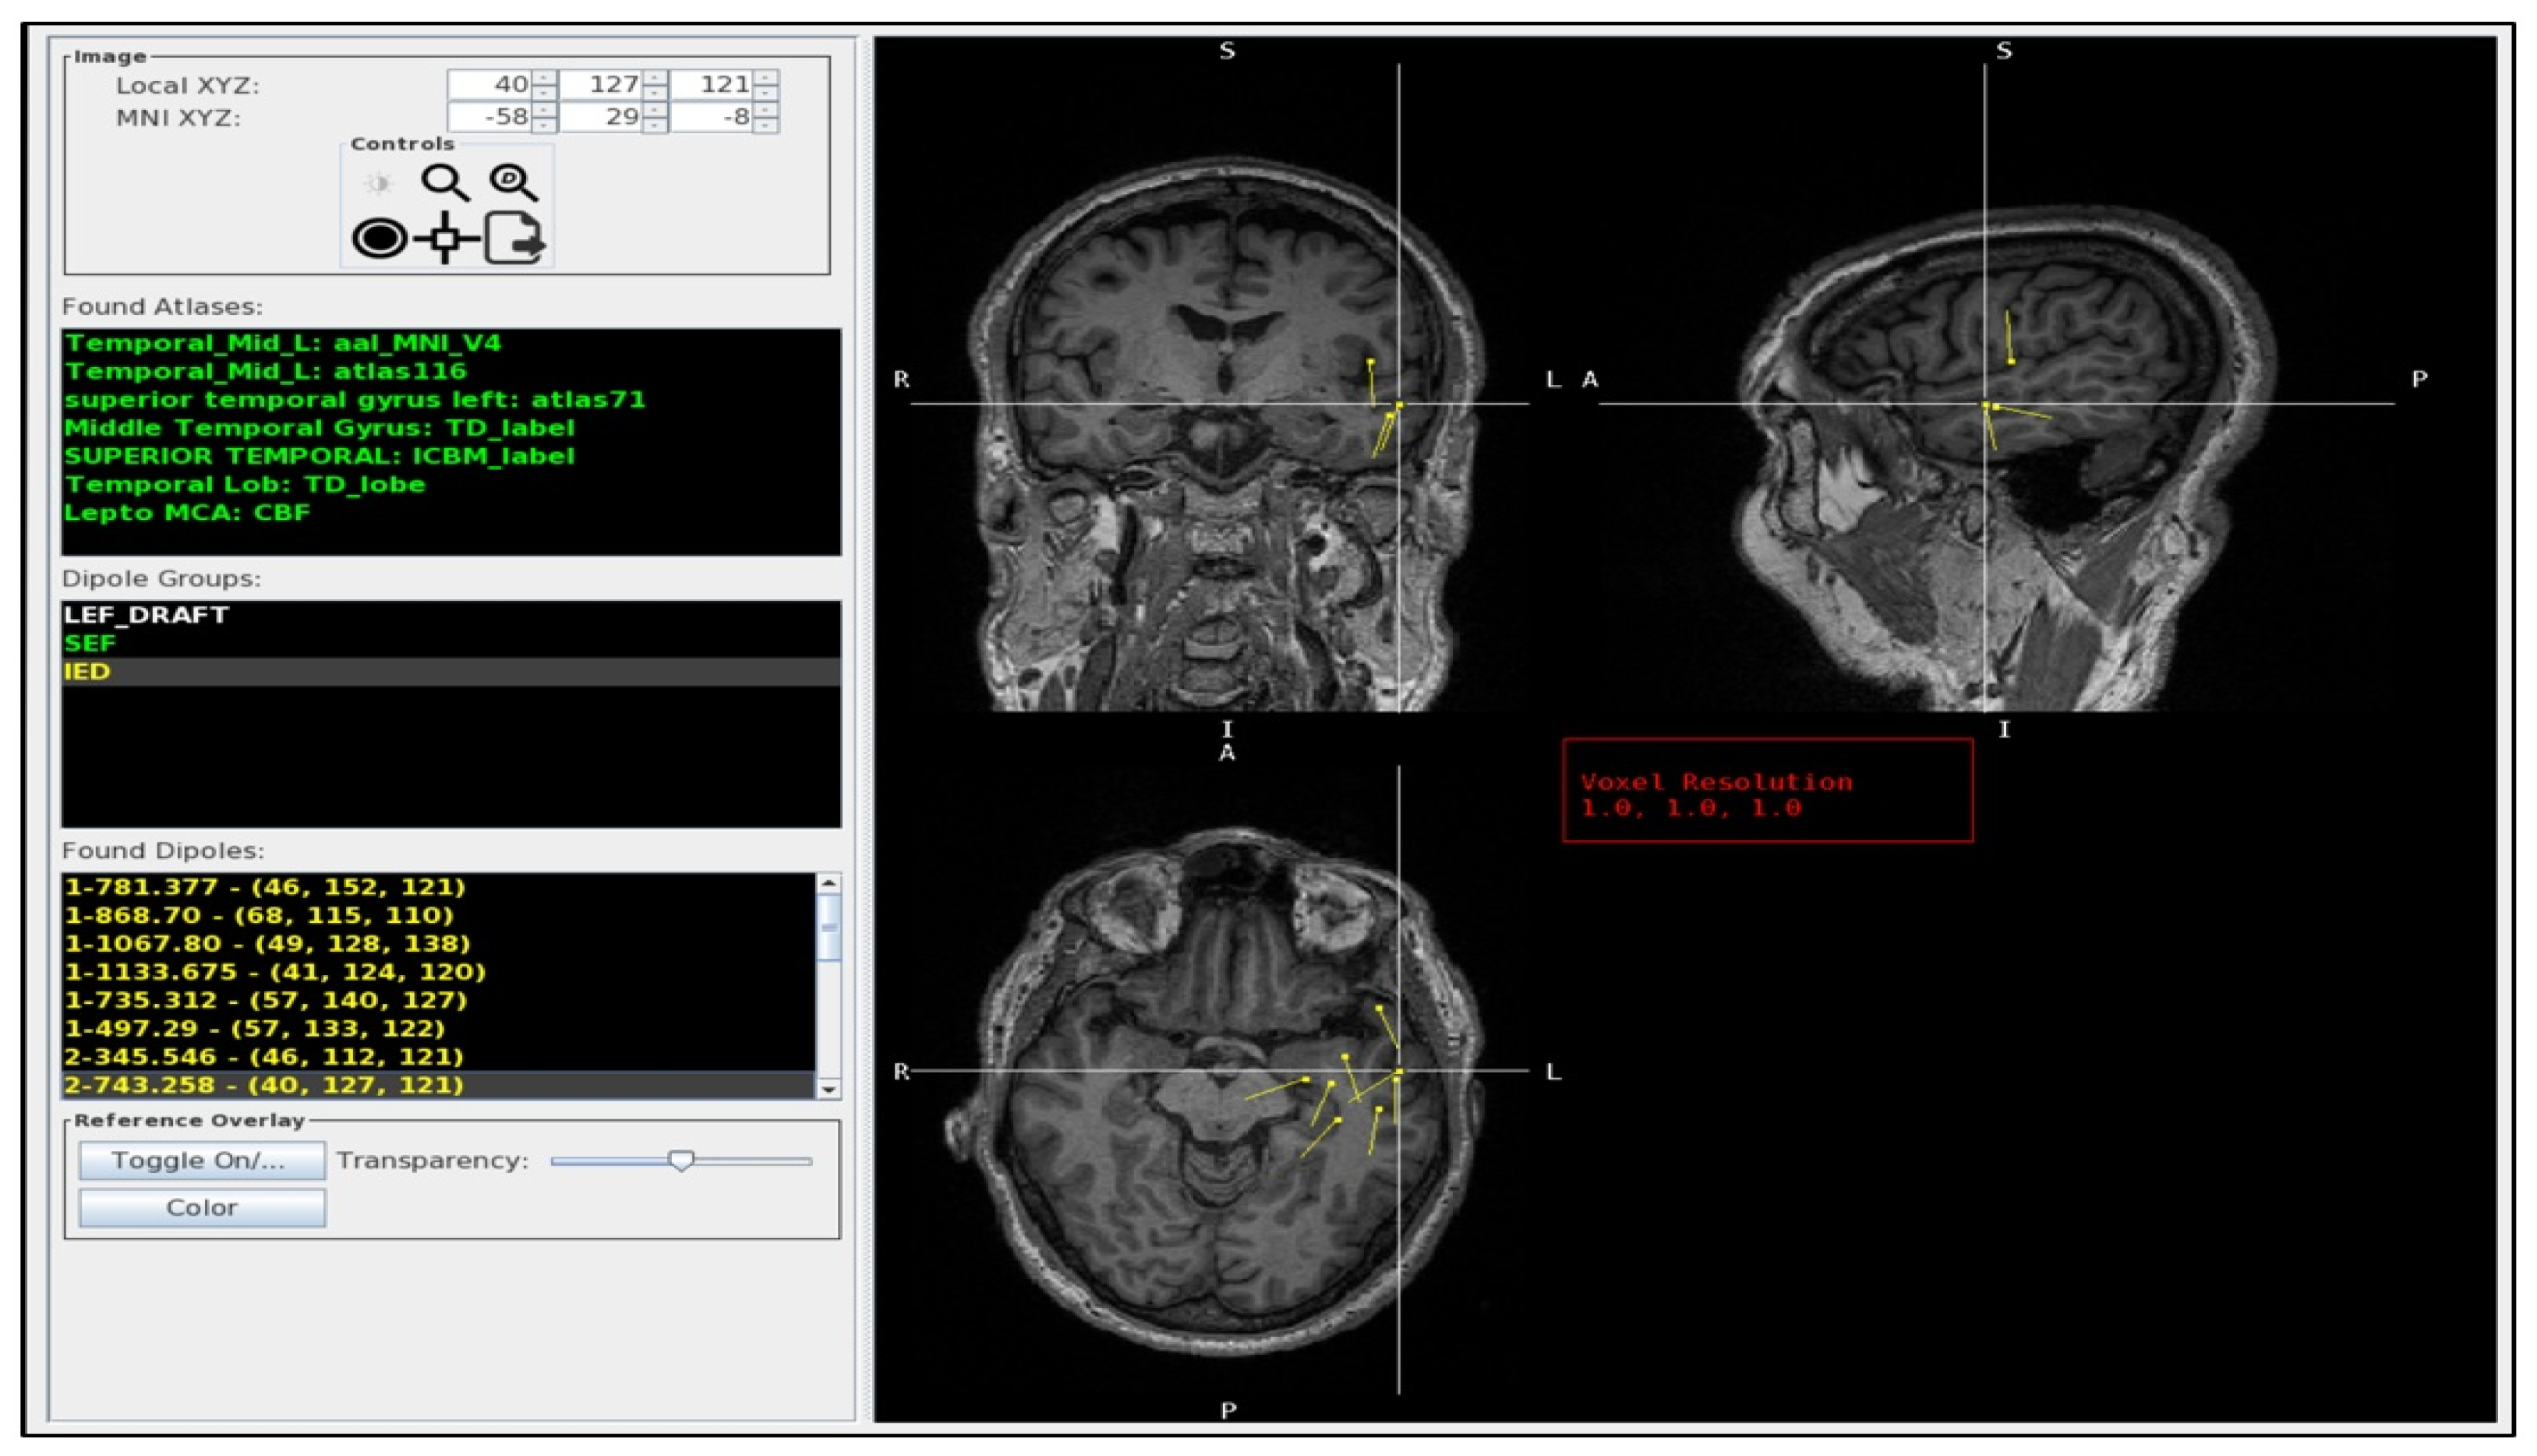Select the IED dipole group
The image size is (2537, 1456).
88,671
